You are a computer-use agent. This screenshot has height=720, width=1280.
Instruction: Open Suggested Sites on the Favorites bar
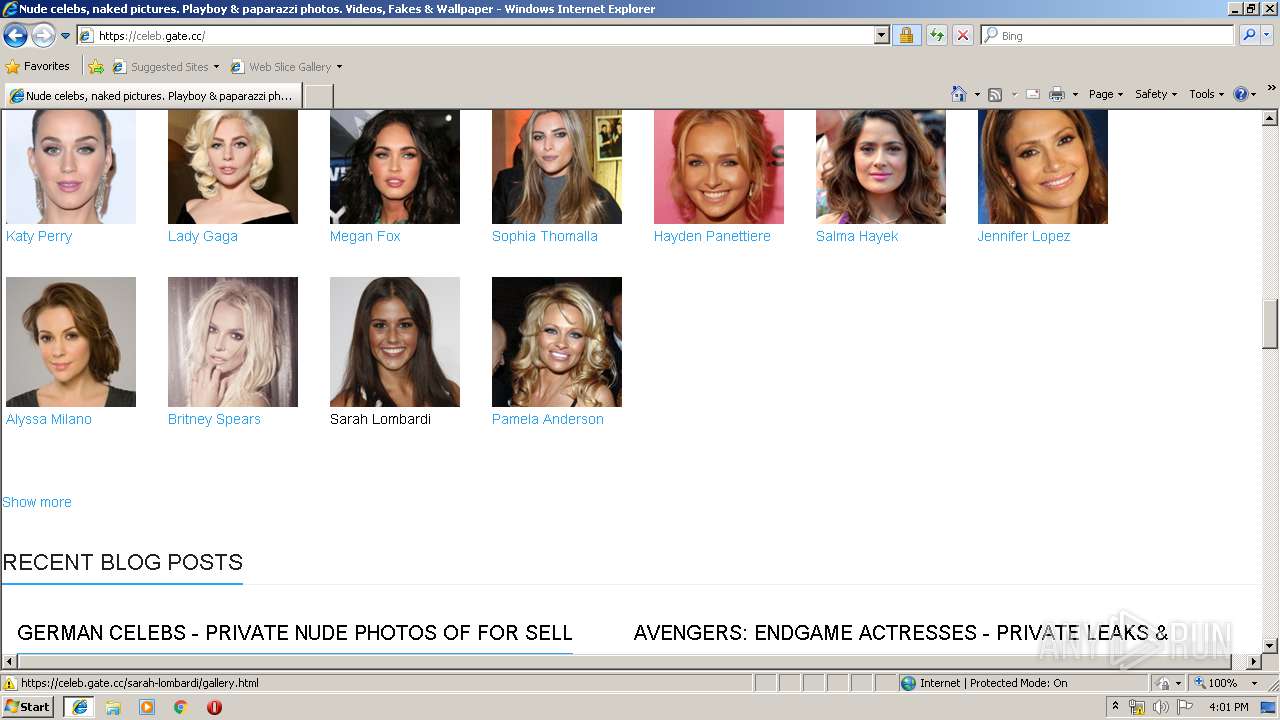pos(165,67)
